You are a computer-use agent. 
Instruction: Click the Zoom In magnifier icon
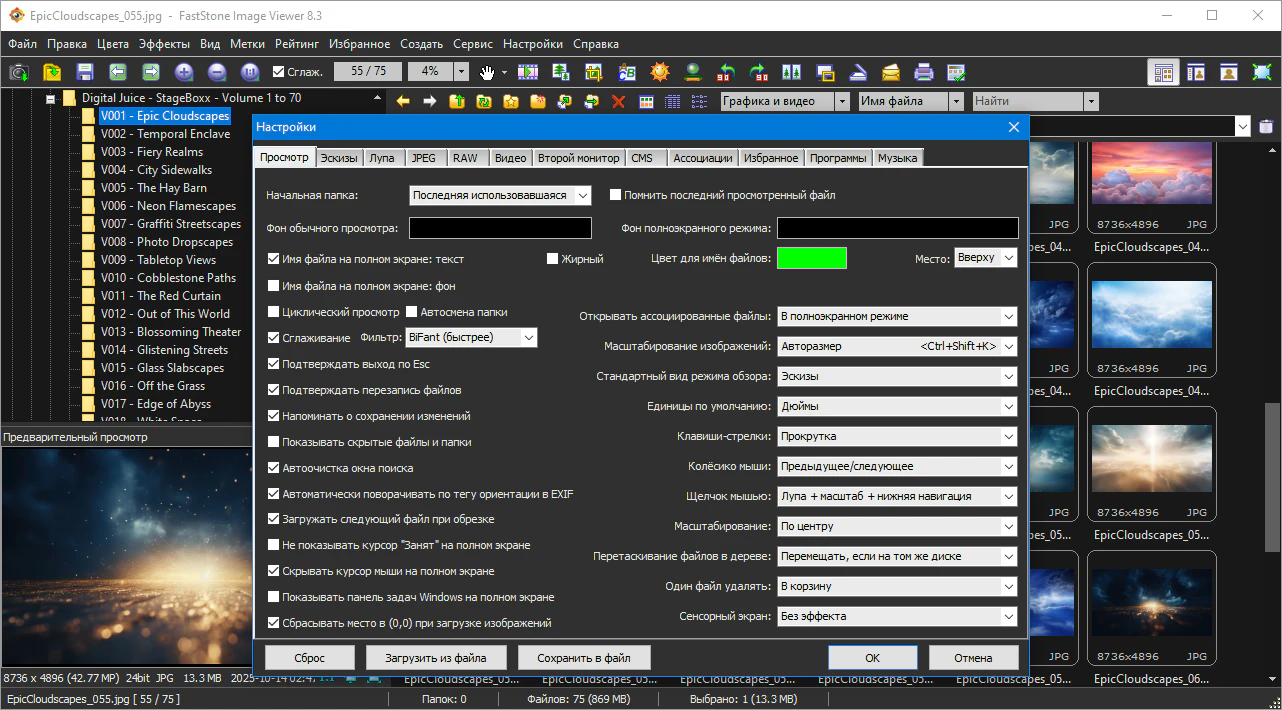click(184, 72)
